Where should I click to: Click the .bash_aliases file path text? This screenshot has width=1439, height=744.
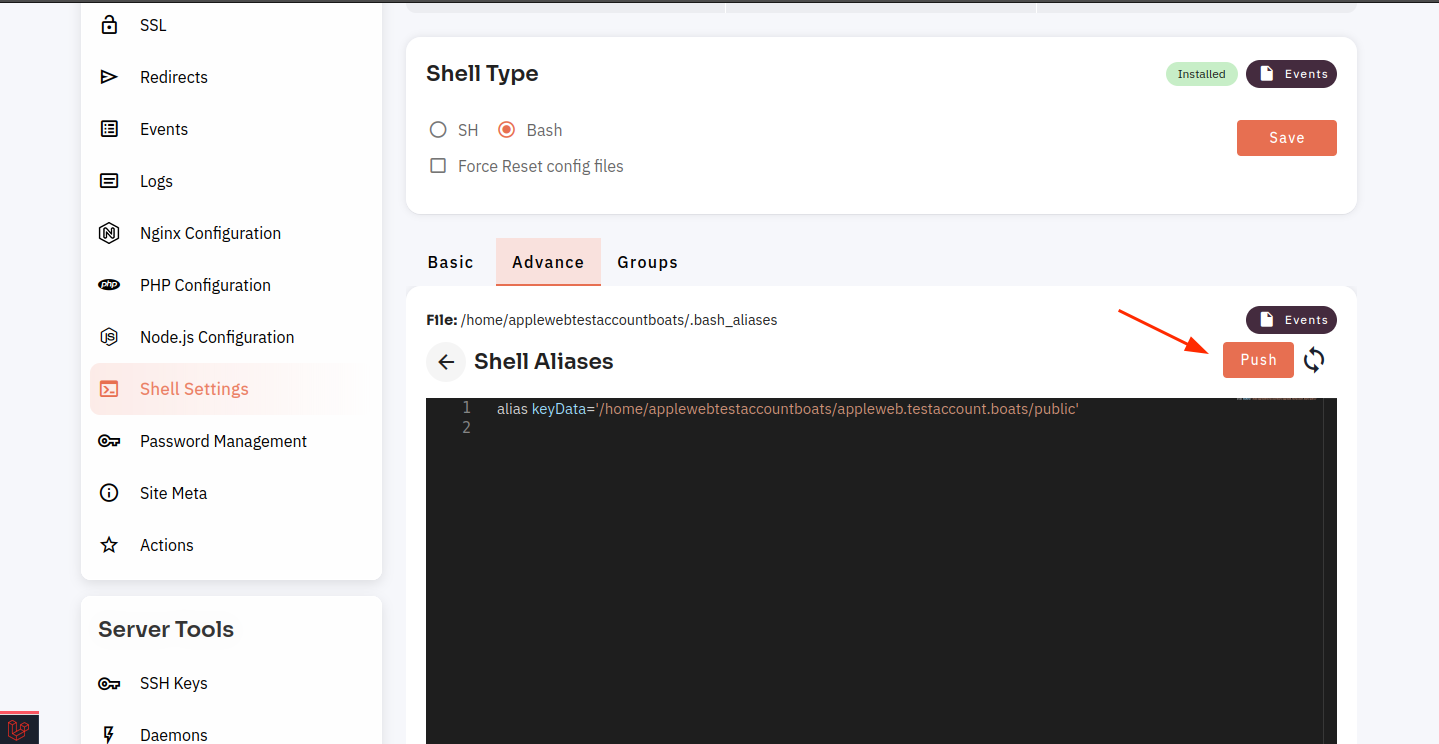pos(619,320)
